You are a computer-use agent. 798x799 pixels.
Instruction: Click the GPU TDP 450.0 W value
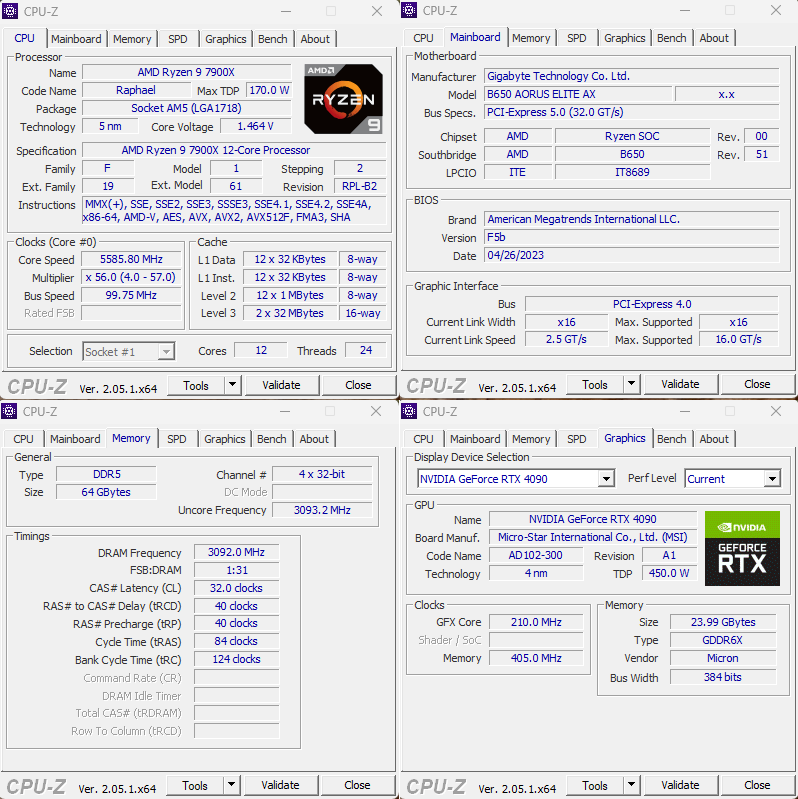[669, 573]
